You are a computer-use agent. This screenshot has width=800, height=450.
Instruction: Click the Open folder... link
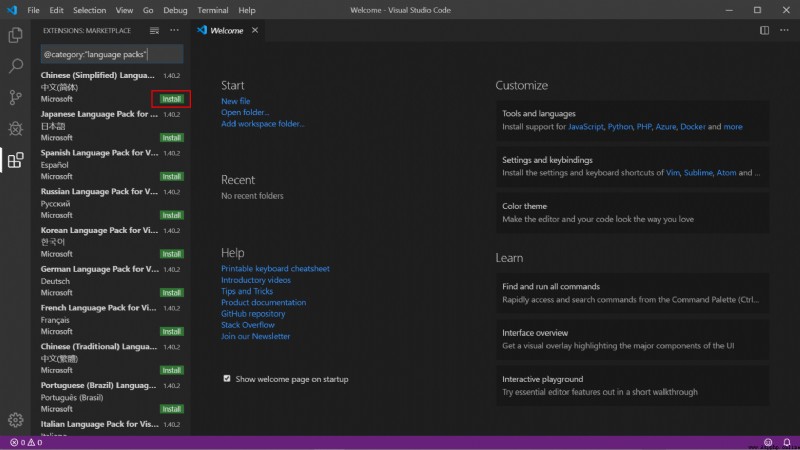245,112
